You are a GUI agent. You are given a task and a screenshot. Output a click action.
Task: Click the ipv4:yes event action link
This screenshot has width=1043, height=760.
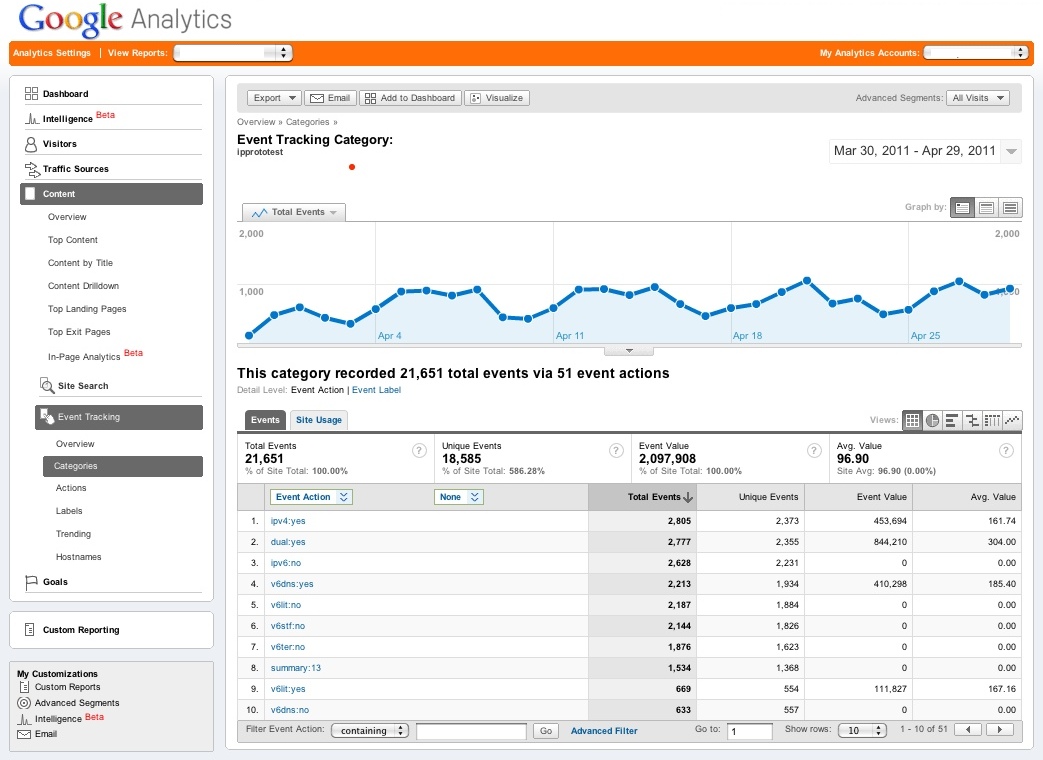click(288, 521)
